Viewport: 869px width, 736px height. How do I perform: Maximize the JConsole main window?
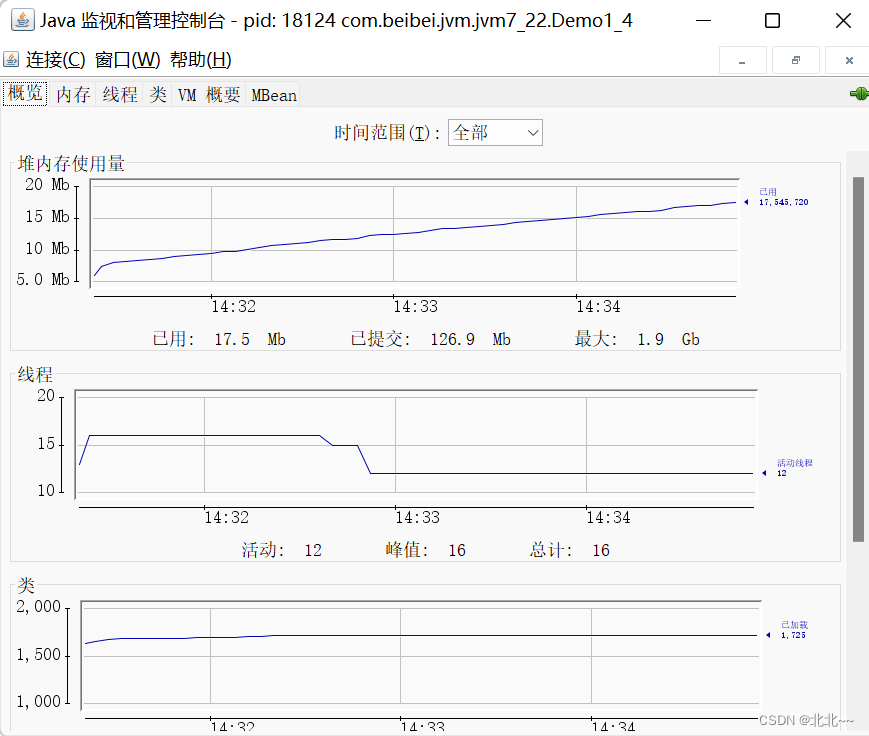coord(772,21)
